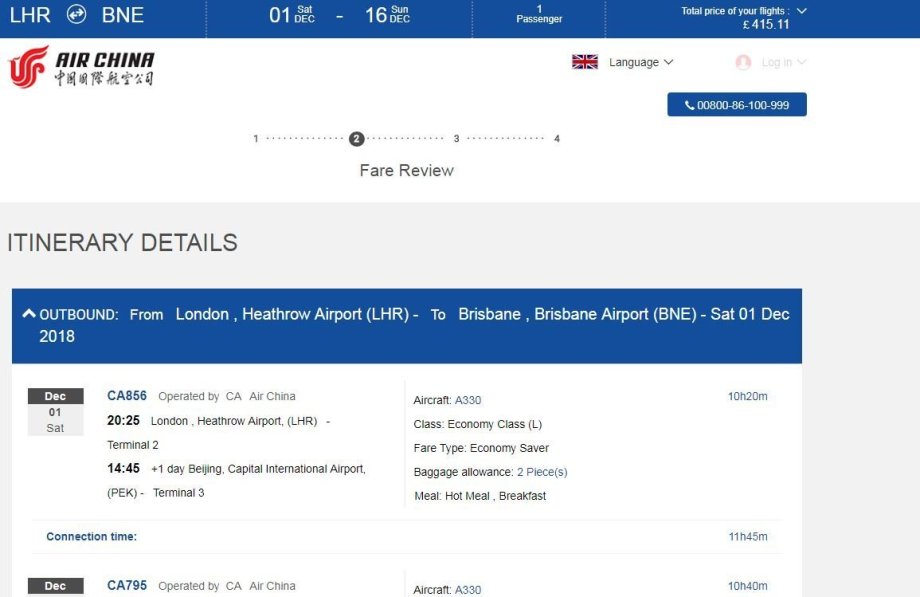
Task: Click the phone icon on the hotline button
Action: point(689,105)
